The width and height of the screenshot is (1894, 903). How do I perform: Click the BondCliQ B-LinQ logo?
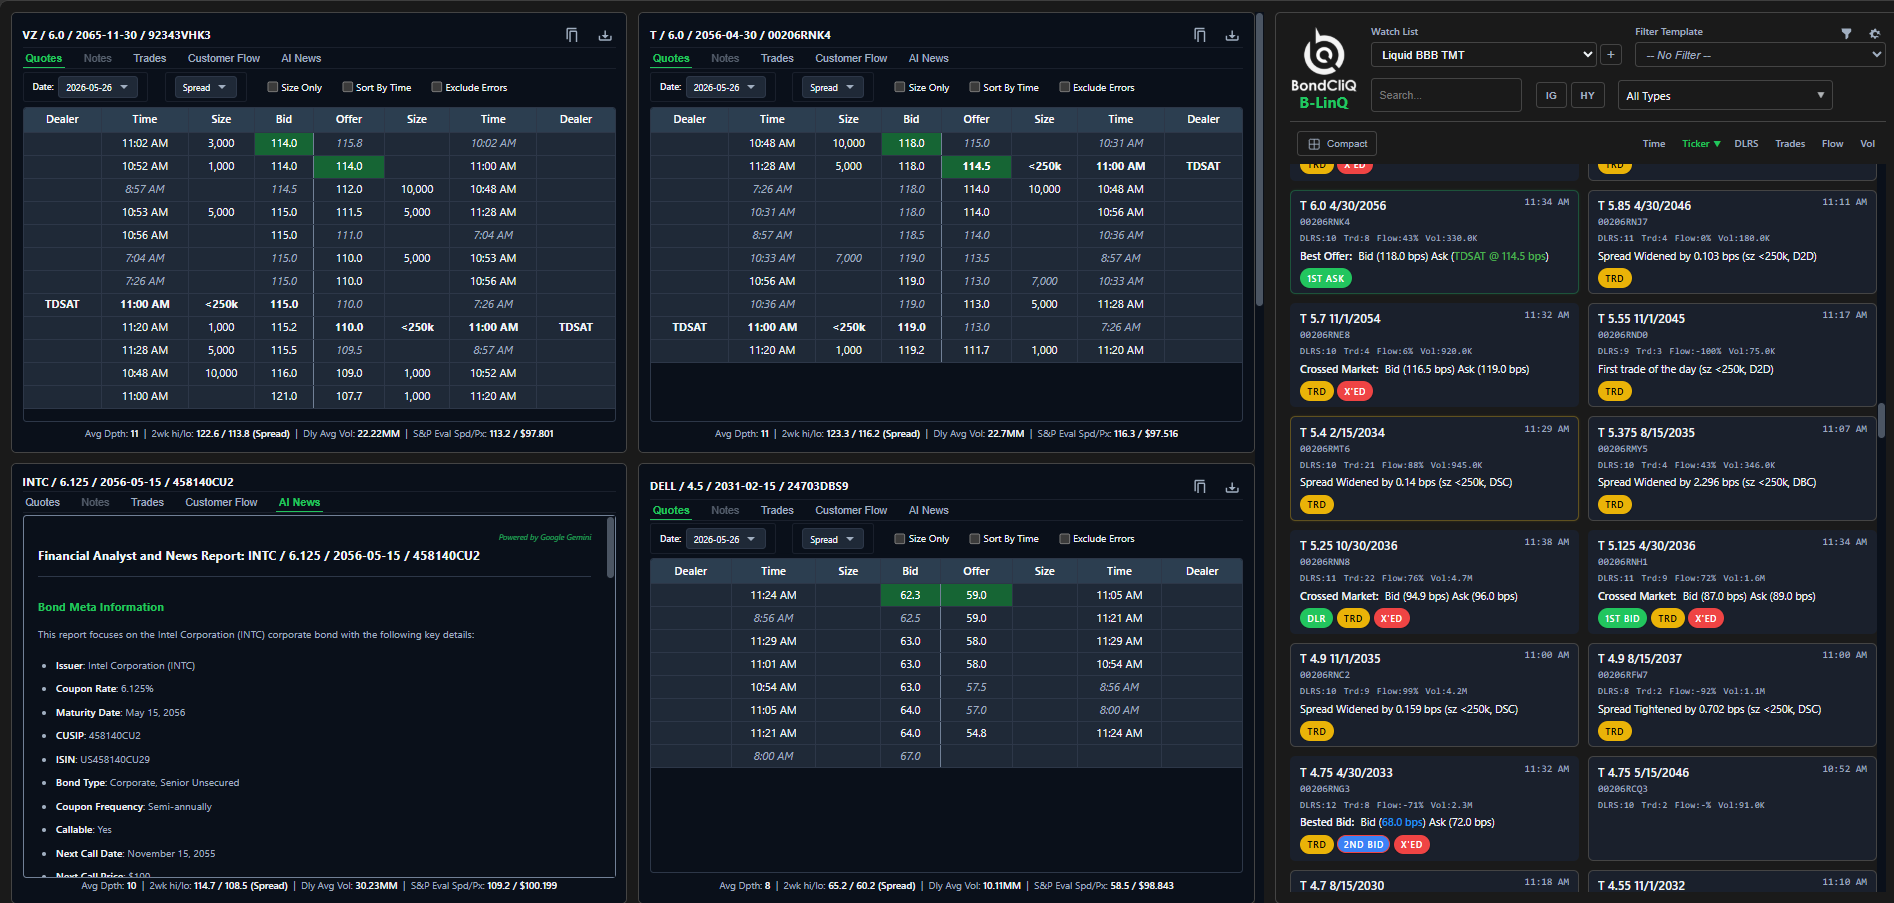click(x=1323, y=68)
